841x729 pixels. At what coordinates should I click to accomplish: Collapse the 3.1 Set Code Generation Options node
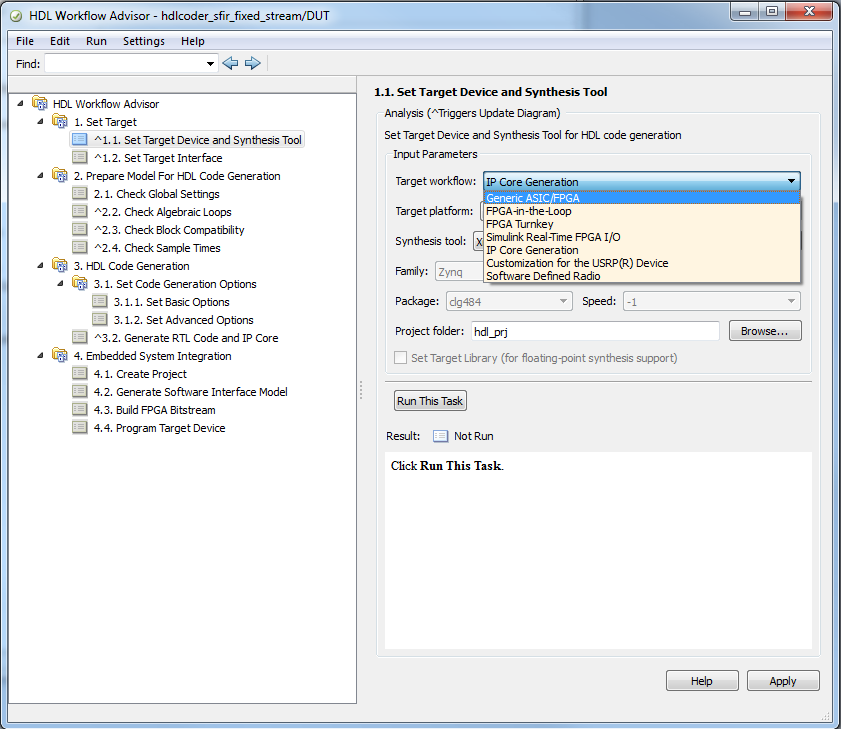(60, 283)
